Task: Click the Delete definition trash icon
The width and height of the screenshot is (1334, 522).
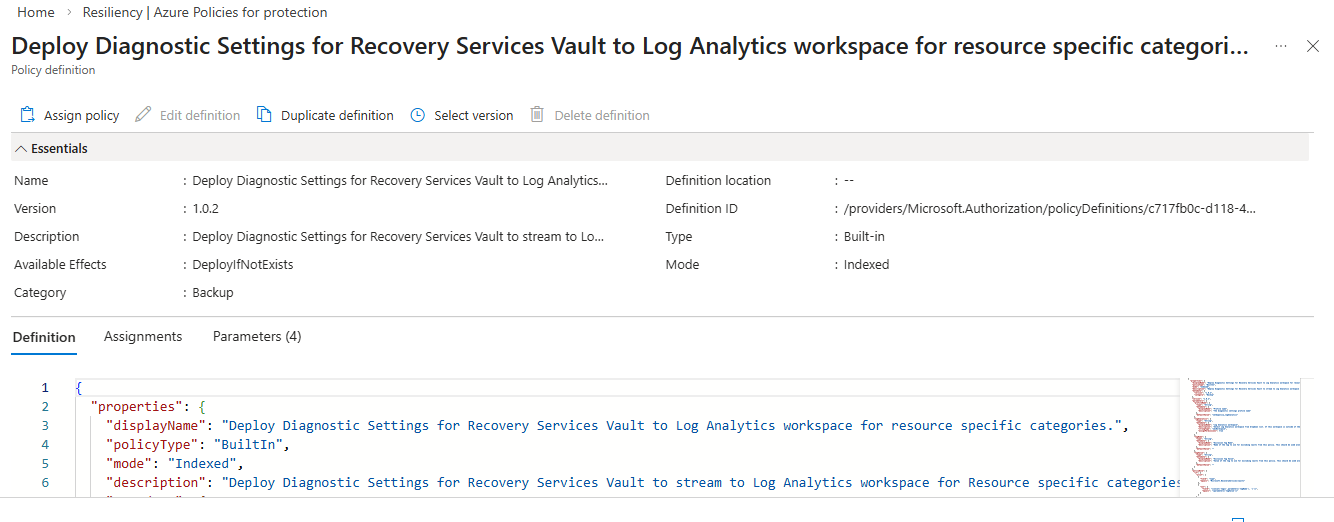Action: click(537, 115)
